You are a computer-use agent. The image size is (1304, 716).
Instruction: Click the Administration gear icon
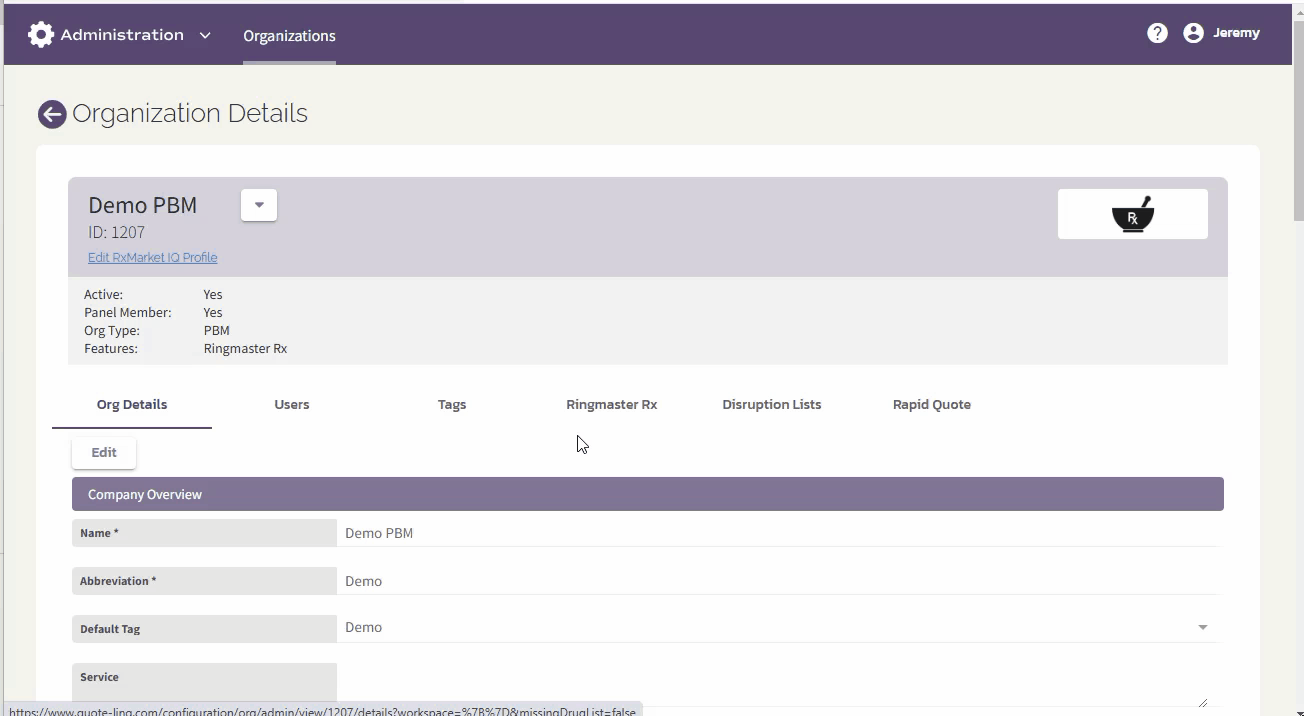click(41, 33)
